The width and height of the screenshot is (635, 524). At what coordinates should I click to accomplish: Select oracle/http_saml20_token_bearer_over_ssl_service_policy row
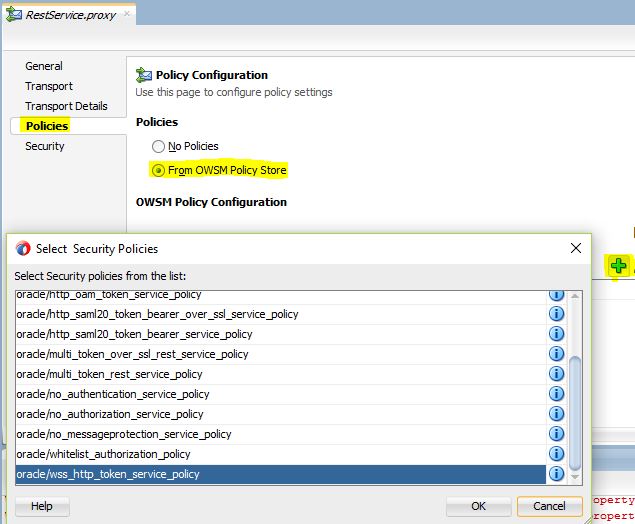pyautogui.click(x=281, y=314)
